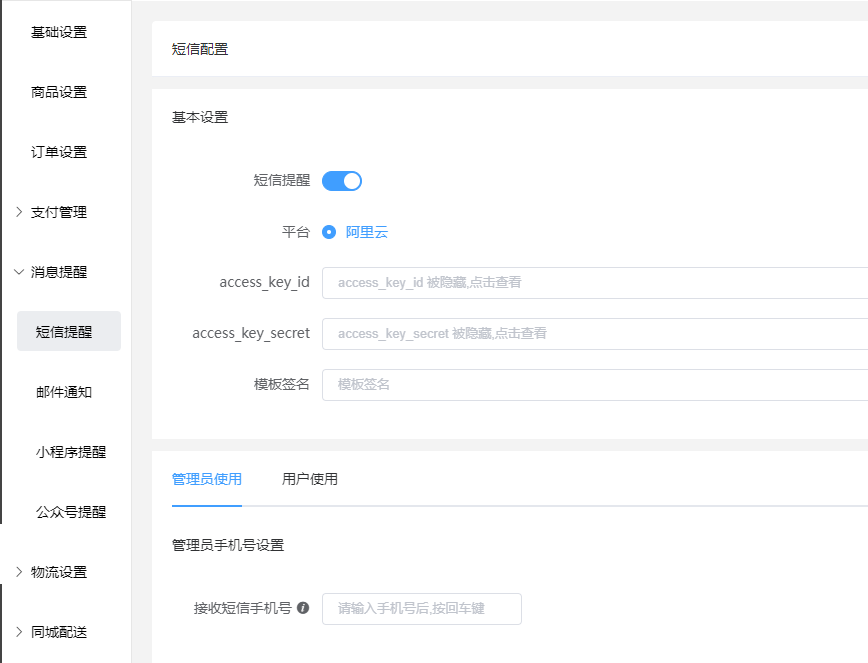Open the 订单设置 sidebar item
The height and width of the screenshot is (663, 868).
[x=59, y=152]
